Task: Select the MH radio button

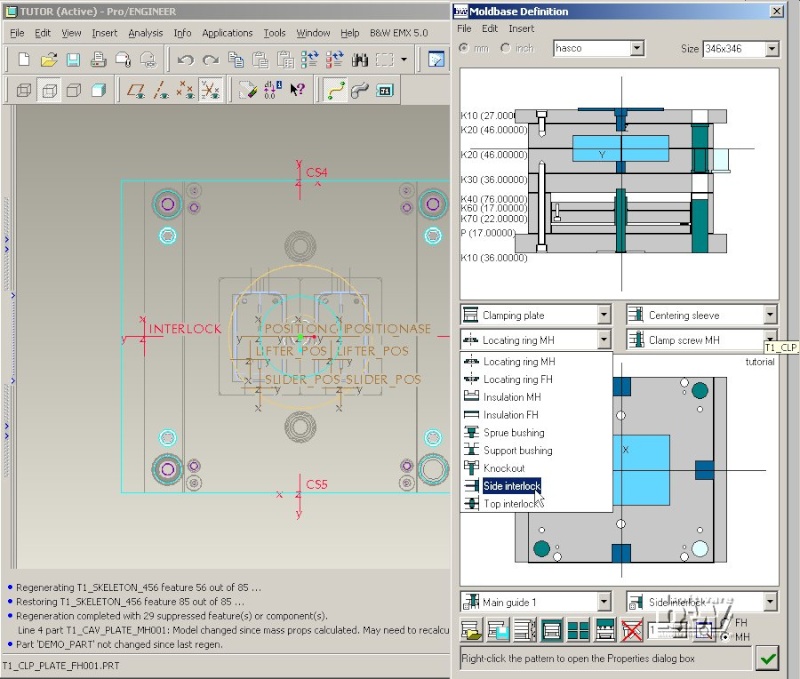Action: point(726,637)
